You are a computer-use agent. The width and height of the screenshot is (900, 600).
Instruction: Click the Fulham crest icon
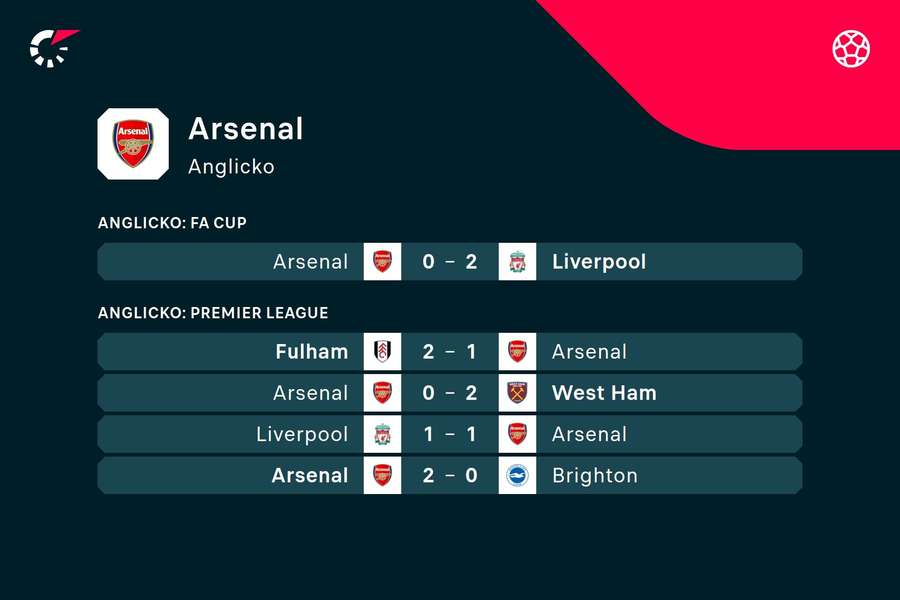tap(382, 351)
